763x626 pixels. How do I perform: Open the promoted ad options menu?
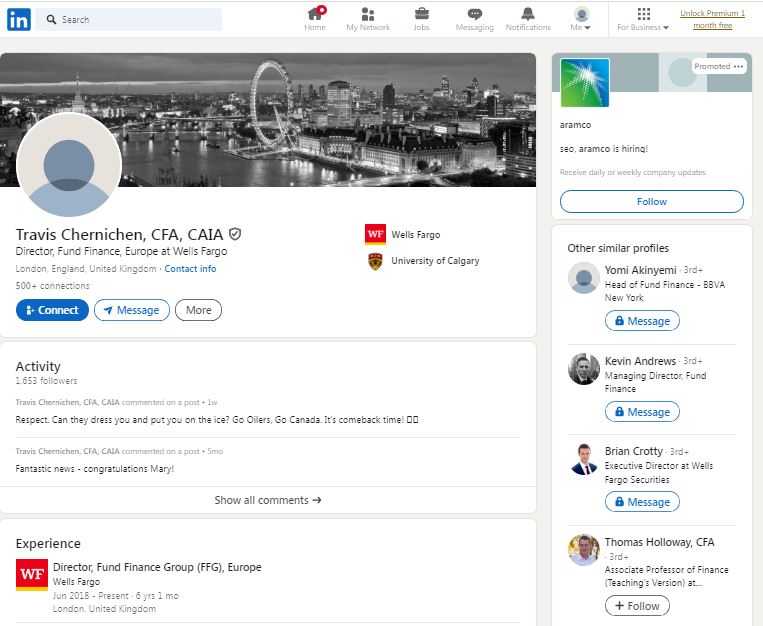pyautogui.click(x=738, y=67)
